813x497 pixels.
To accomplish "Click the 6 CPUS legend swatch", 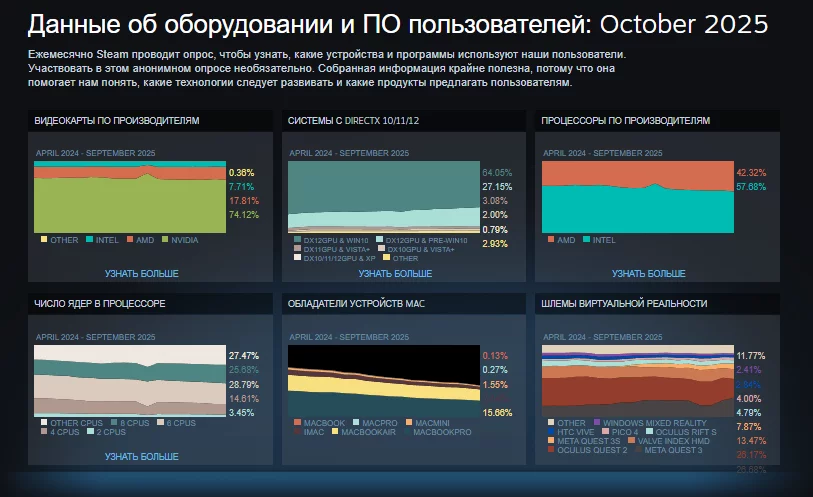I will [161, 422].
